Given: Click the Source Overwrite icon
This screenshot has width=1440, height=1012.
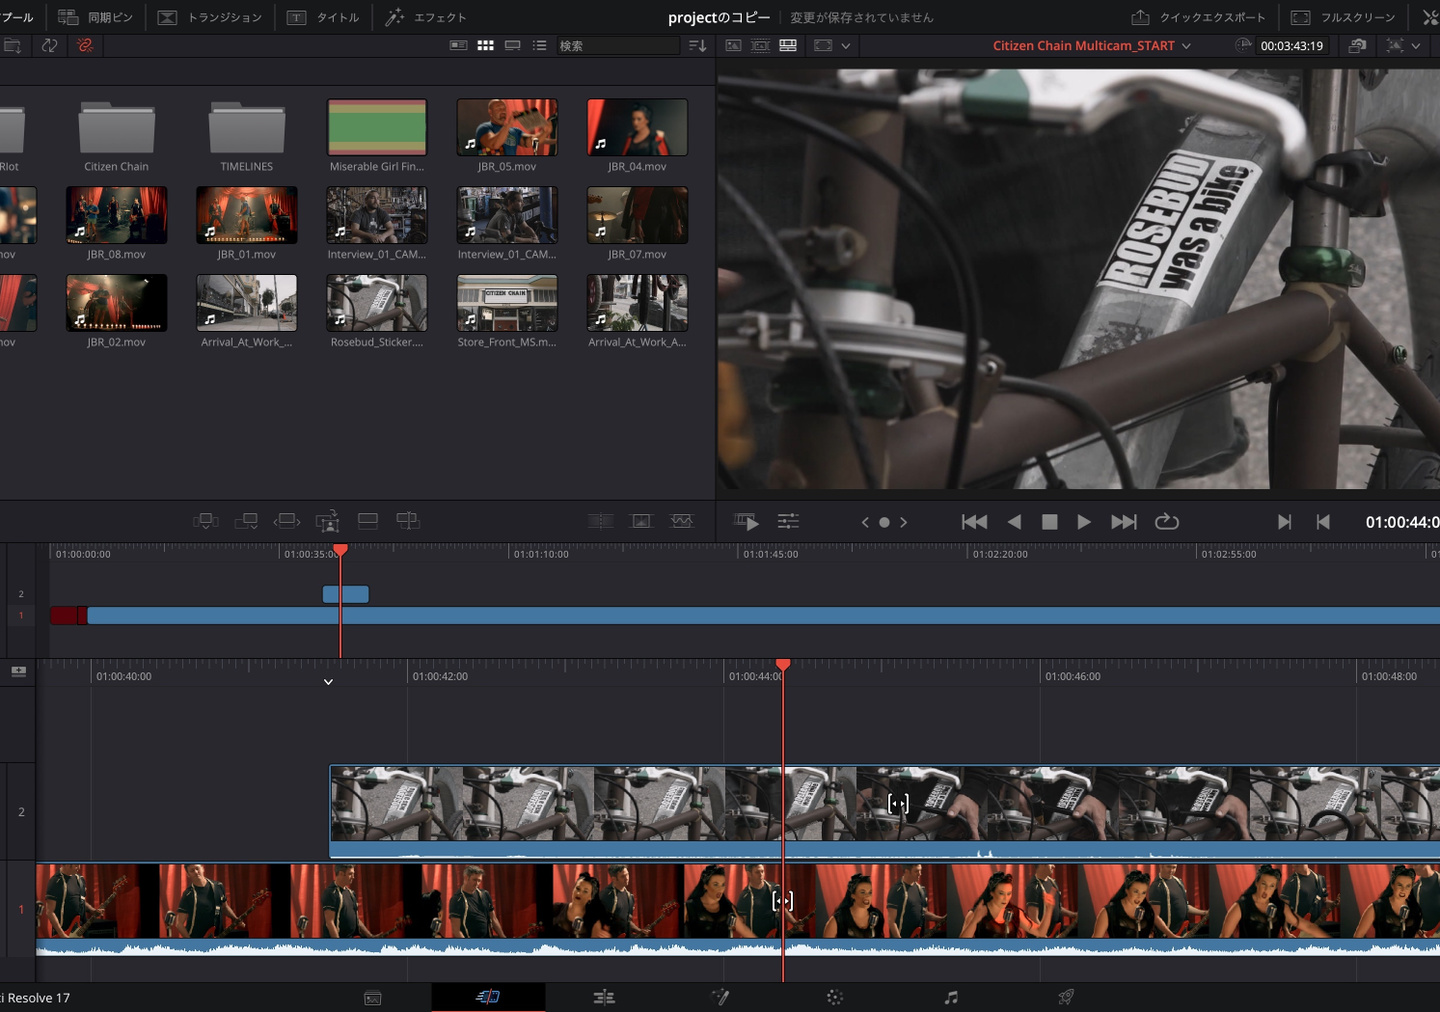Looking at the screenshot, I should point(407,521).
